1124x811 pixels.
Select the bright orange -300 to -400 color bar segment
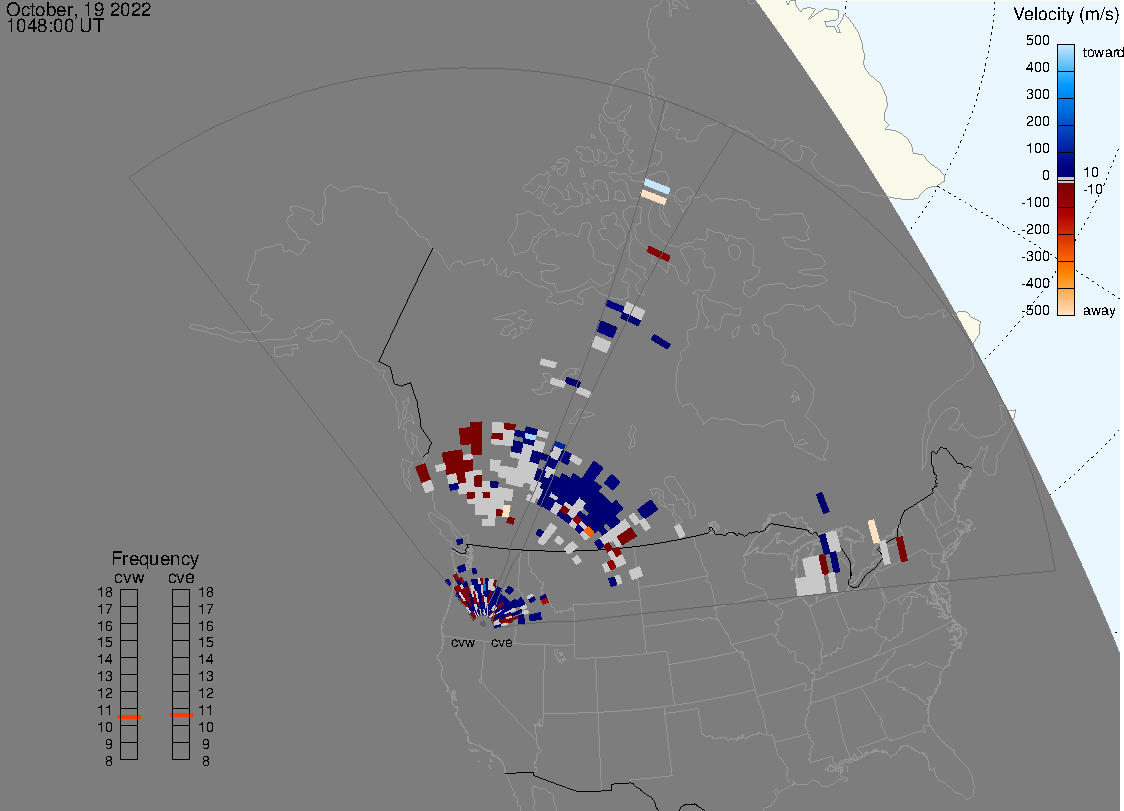click(1066, 275)
